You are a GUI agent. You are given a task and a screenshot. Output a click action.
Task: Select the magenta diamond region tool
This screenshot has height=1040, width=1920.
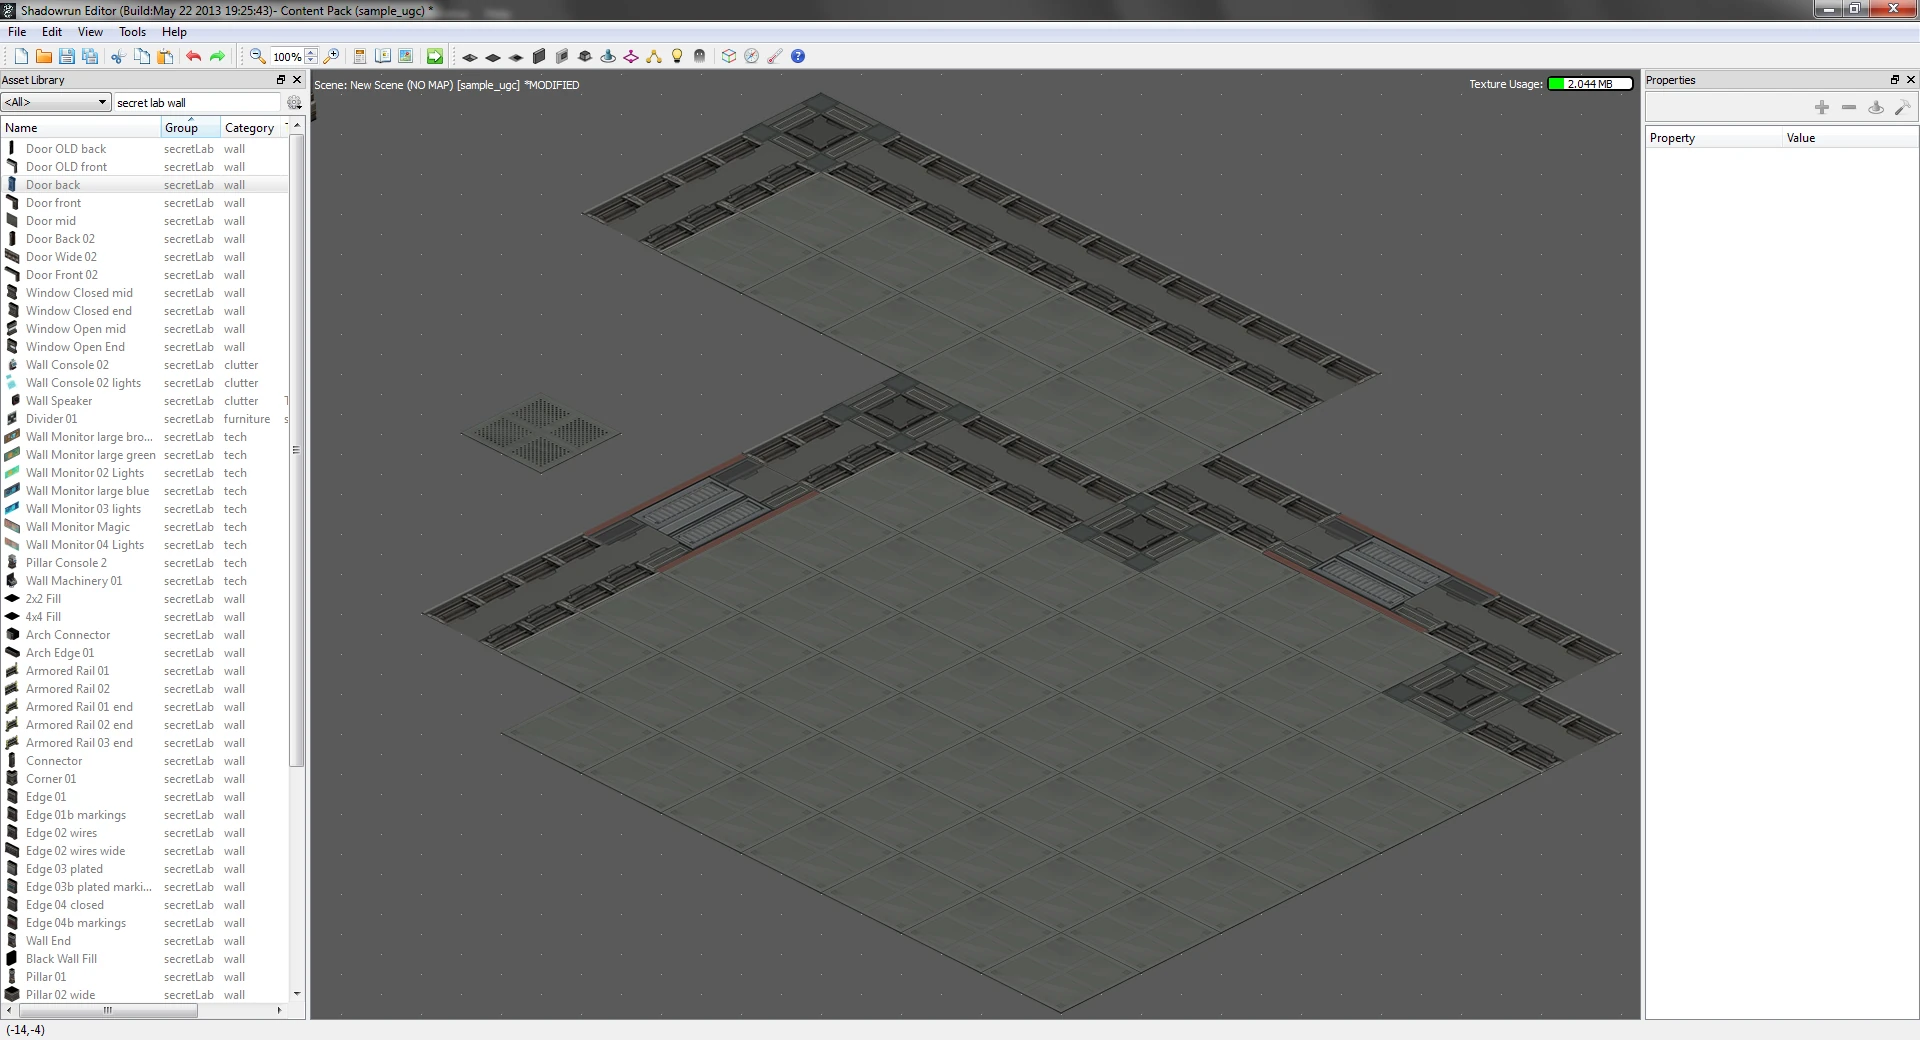click(631, 57)
